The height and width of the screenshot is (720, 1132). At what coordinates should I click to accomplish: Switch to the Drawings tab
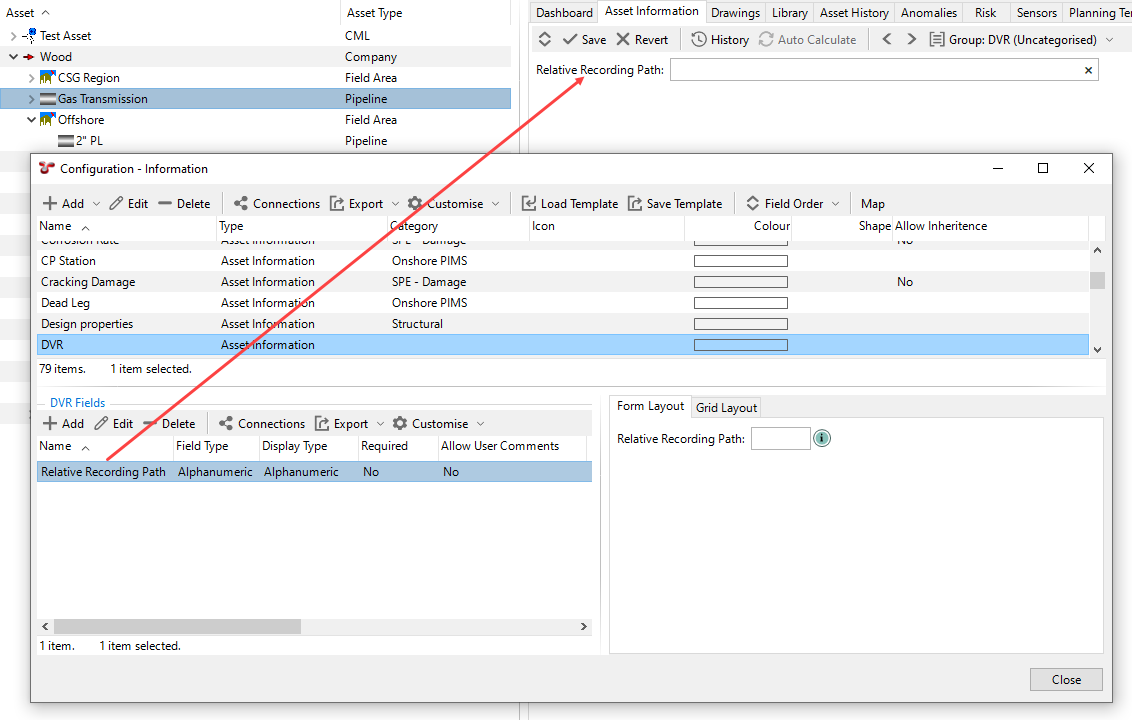coord(735,12)
